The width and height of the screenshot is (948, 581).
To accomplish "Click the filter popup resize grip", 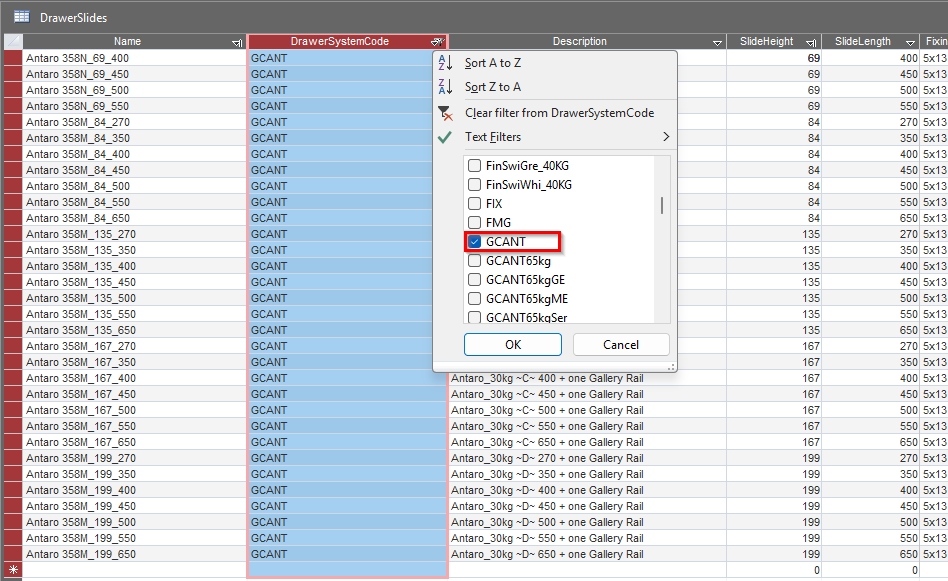I will [670, 366].
